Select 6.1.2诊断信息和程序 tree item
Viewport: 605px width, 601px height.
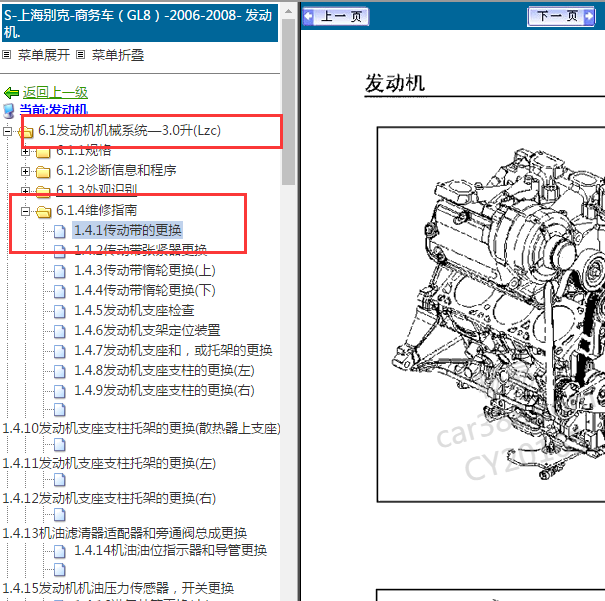(x=116, y=170)
